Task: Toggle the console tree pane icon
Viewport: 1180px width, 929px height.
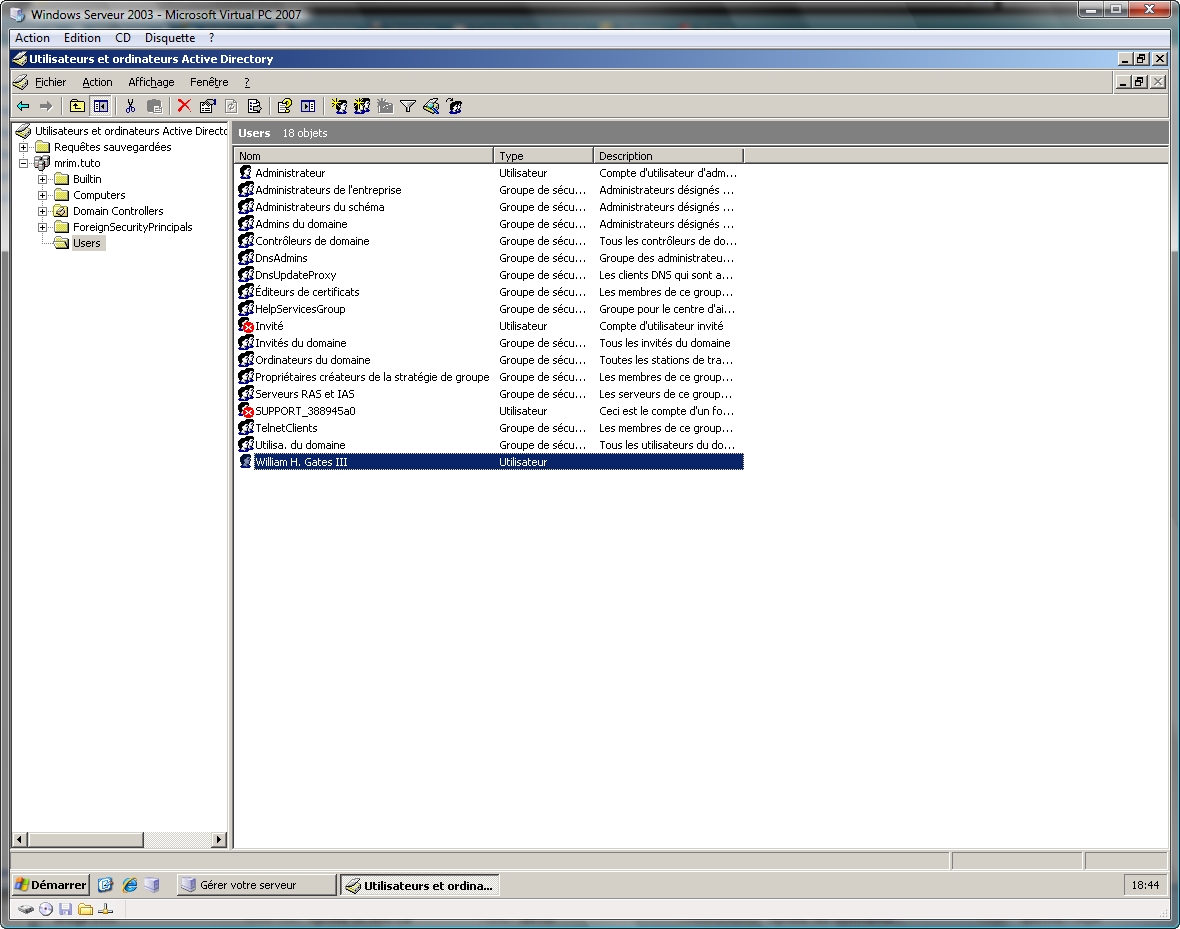Action: [100, 106]
